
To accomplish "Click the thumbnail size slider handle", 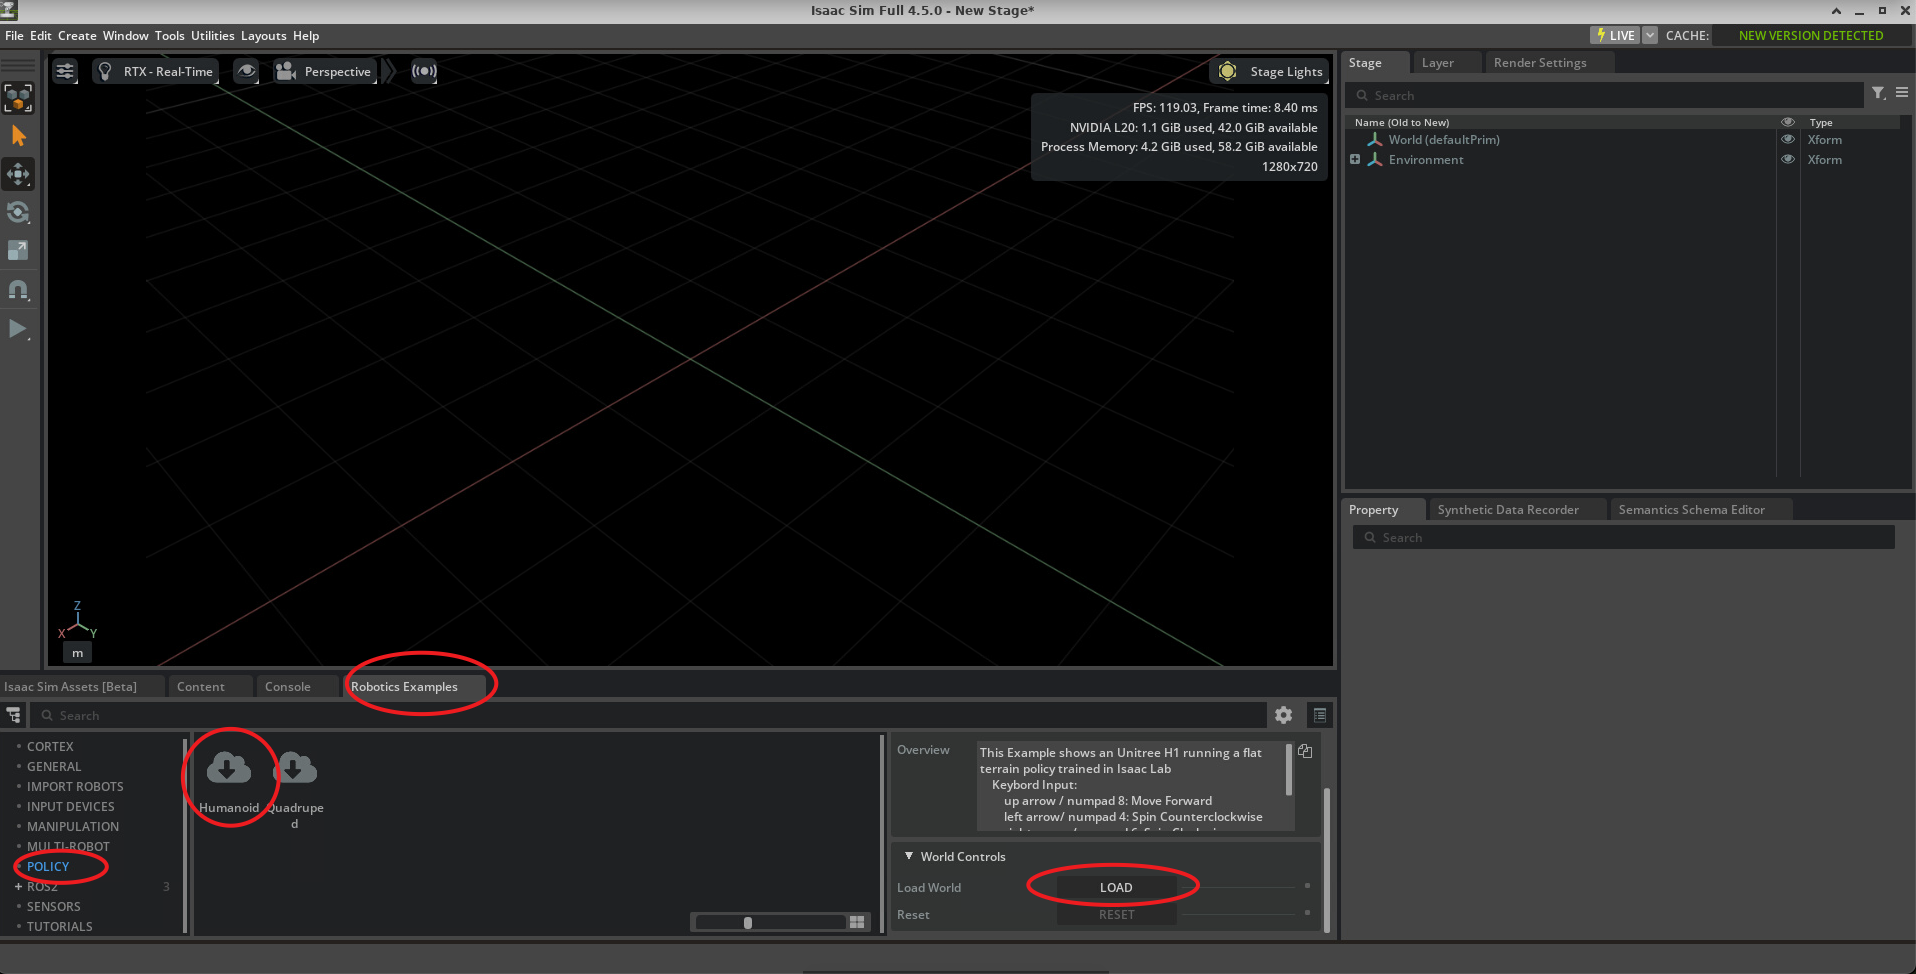I will click(748, 923).
